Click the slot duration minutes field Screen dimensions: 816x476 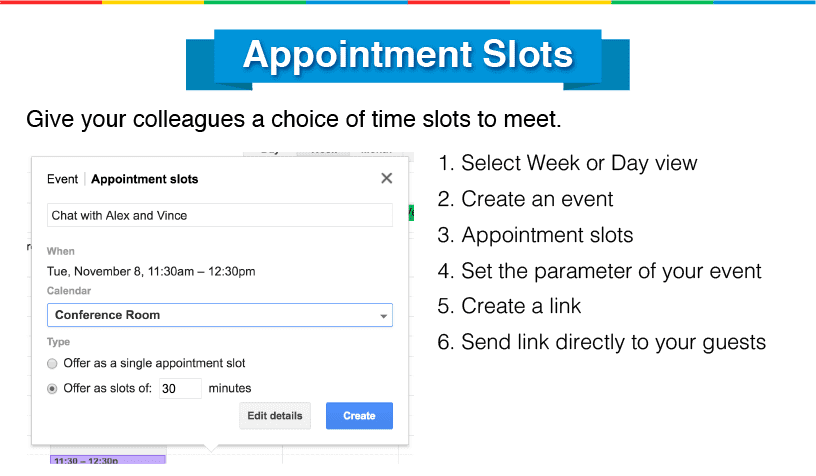[x=180, y=389]
